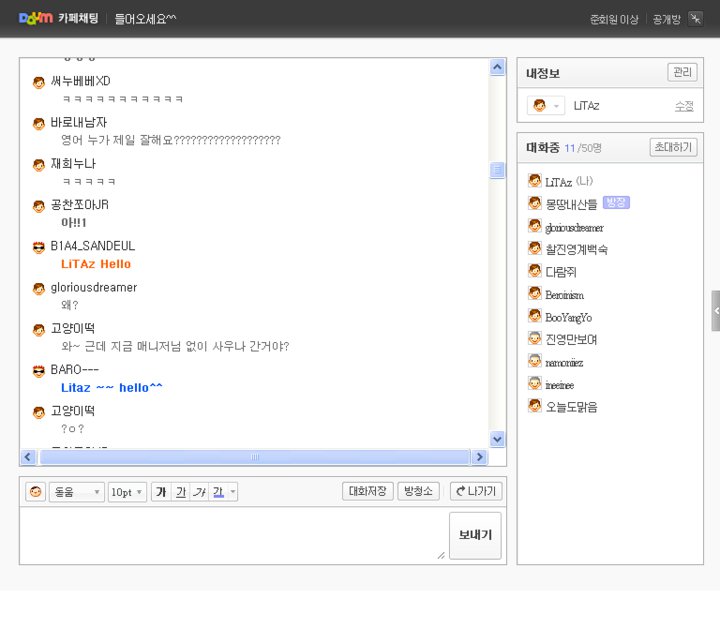Viewport: 720px width, 643px height.
Task: Click the avatar of 오늘도맑음 in list
Action: click(x=534, y=406)
